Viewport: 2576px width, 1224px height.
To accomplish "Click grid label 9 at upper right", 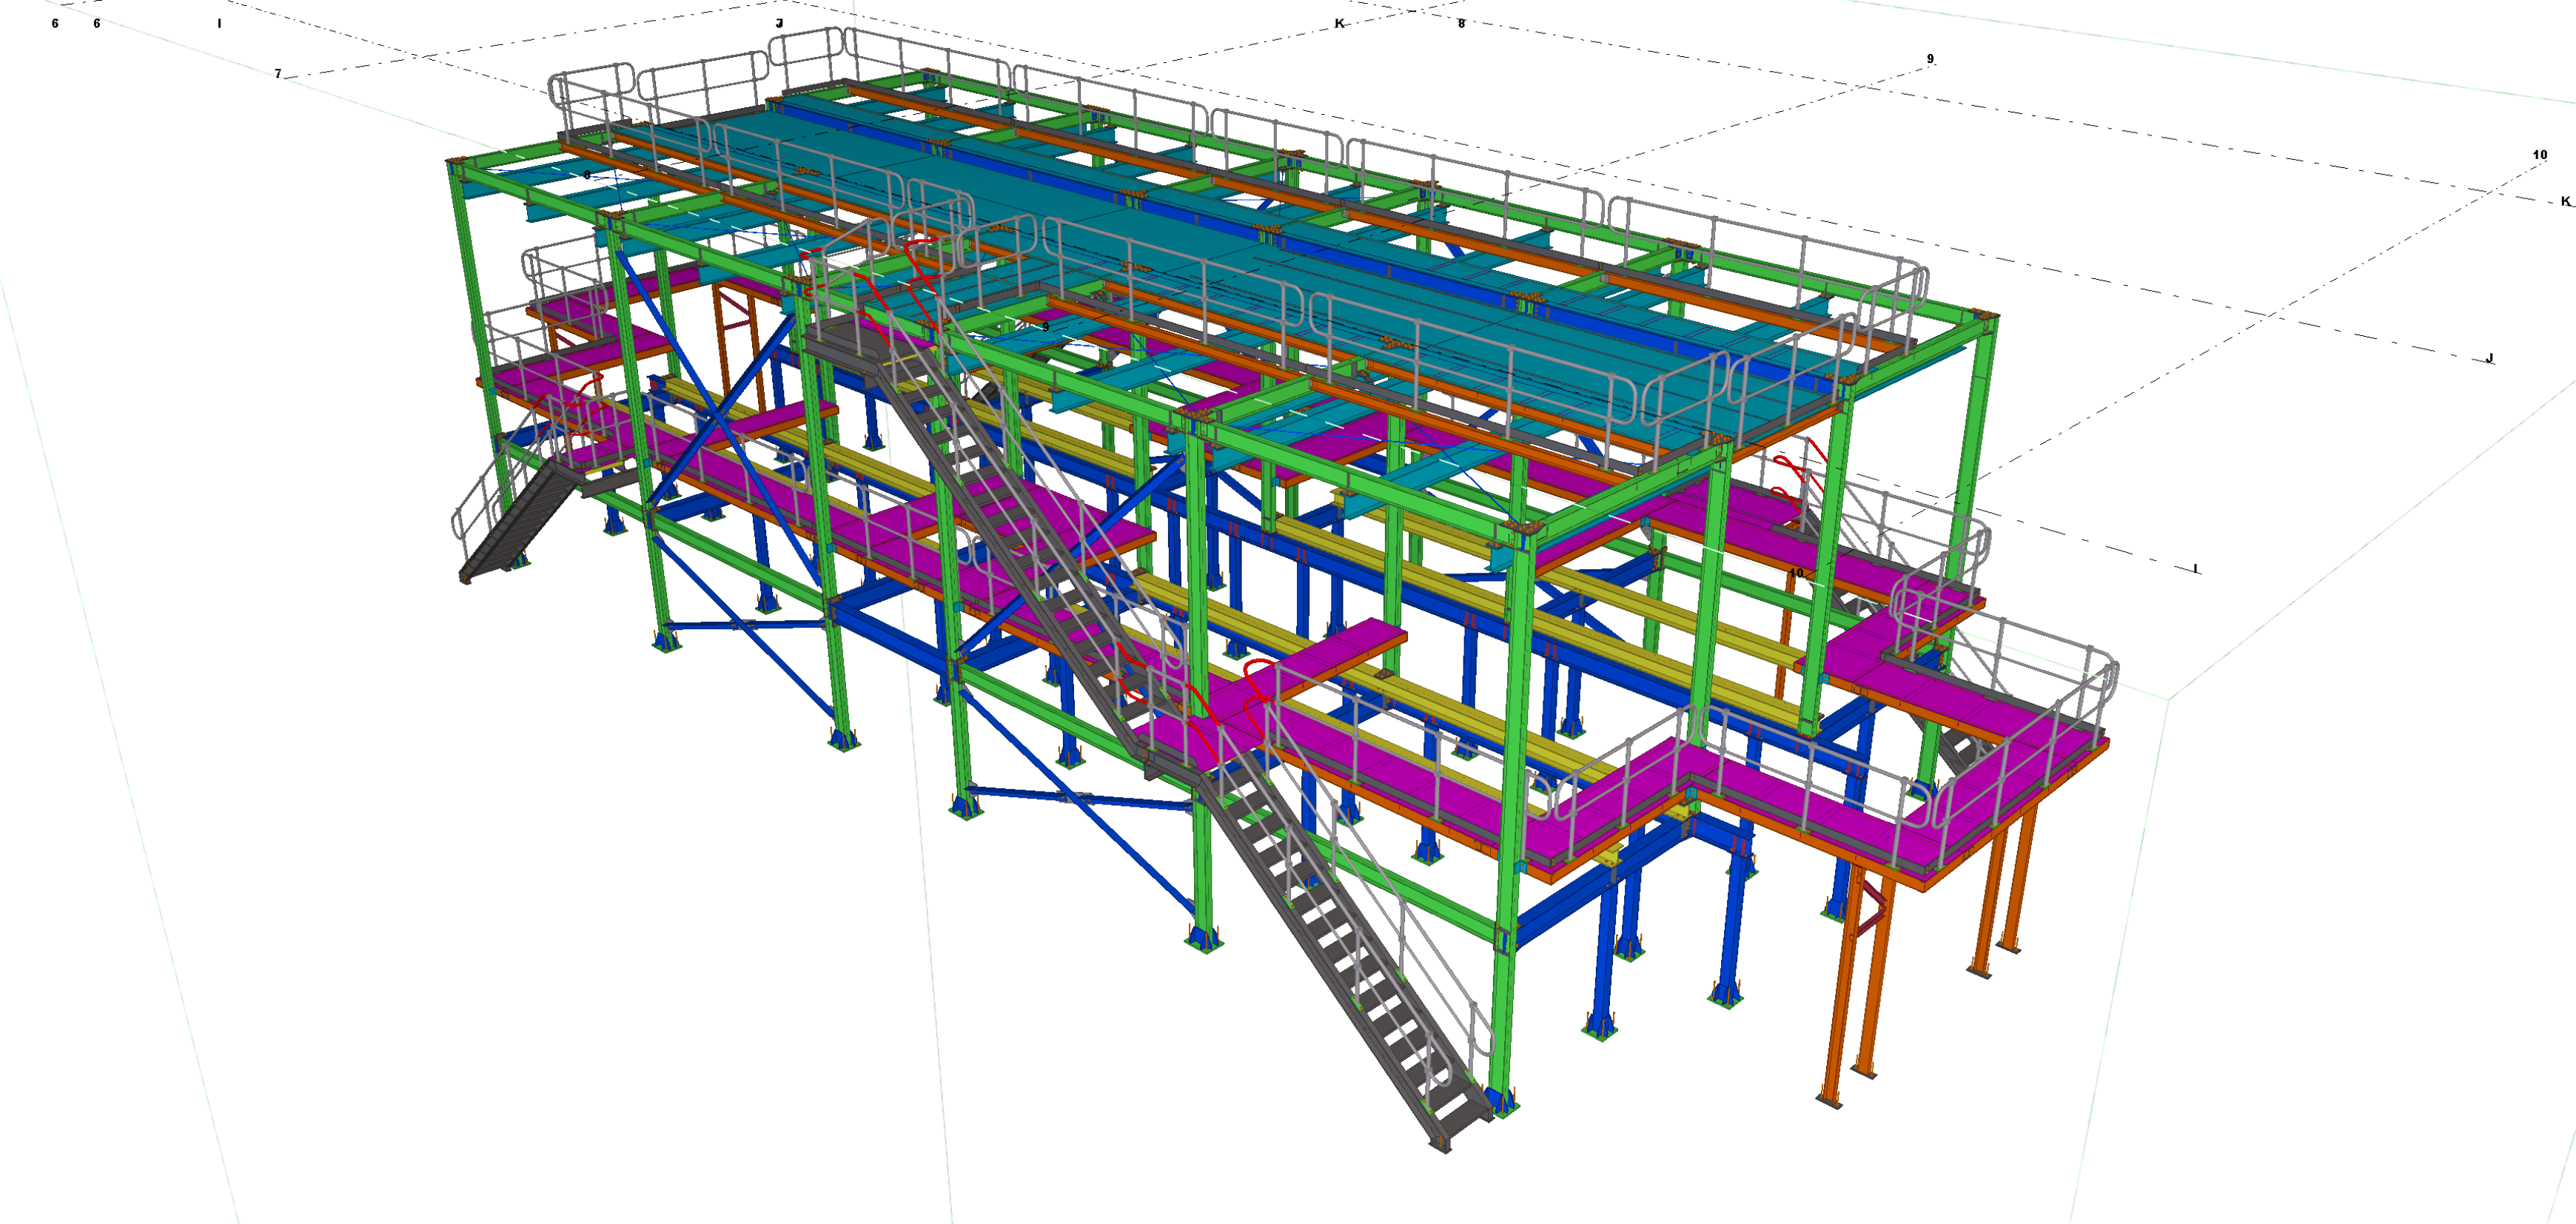I will 1930,59.
